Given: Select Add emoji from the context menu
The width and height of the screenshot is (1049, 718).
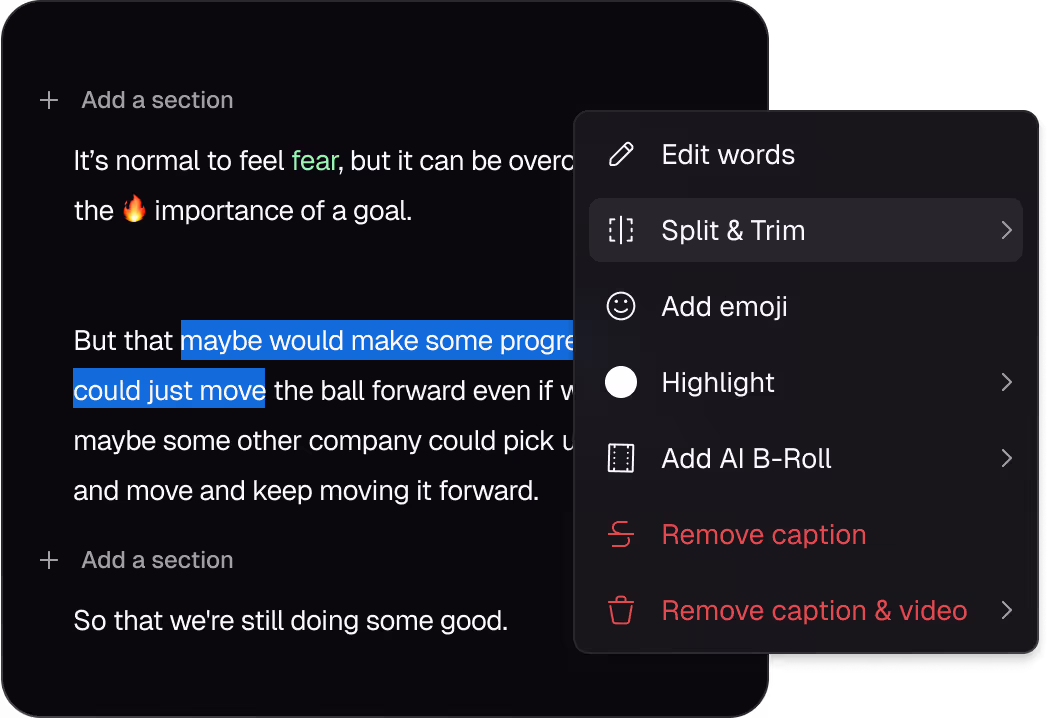Looking at the screenshot, I should click(x=723, y=306).
